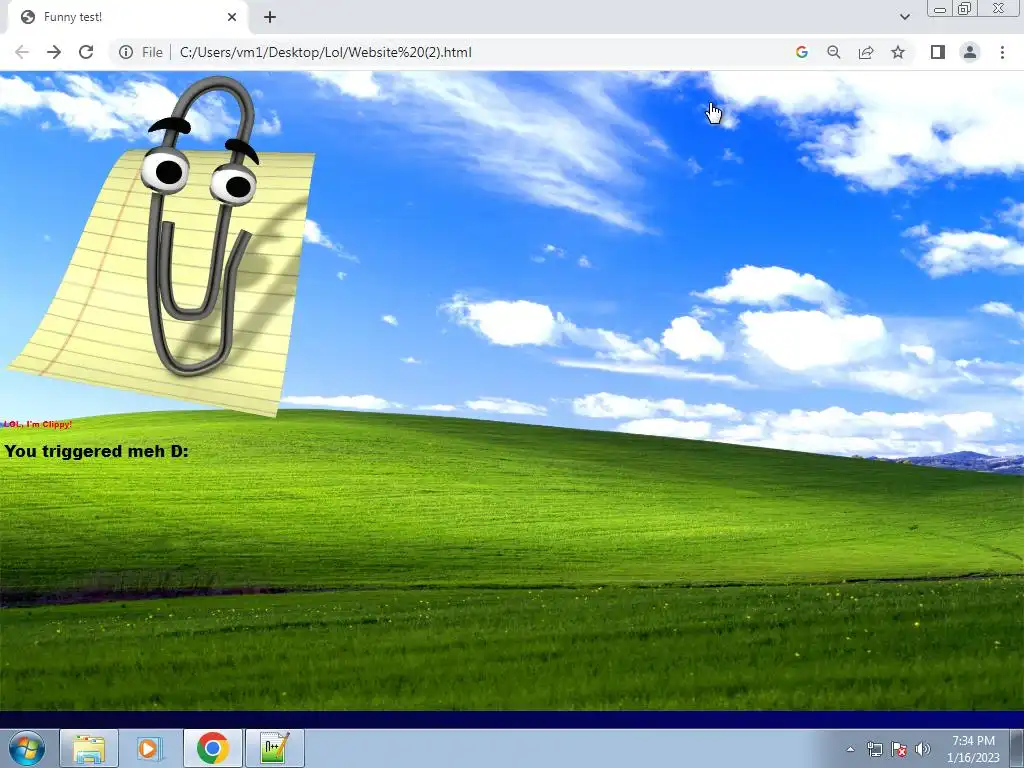The height and width of the screenshot is (768, 1024).
Task: Reload the current page
Action: [86, 52]
